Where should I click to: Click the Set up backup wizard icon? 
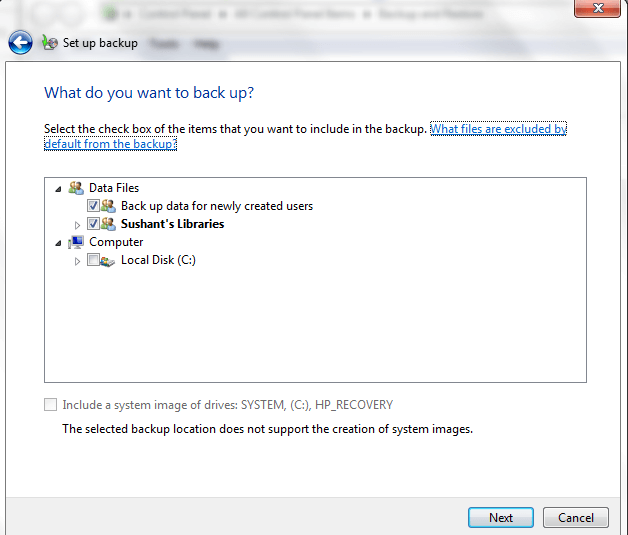pyautogui.click(x=50, y=43)
